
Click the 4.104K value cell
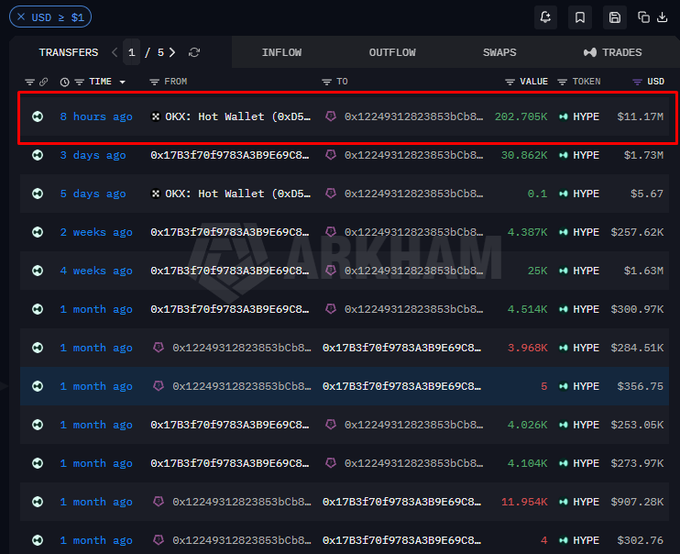click(x=527, y=463)
